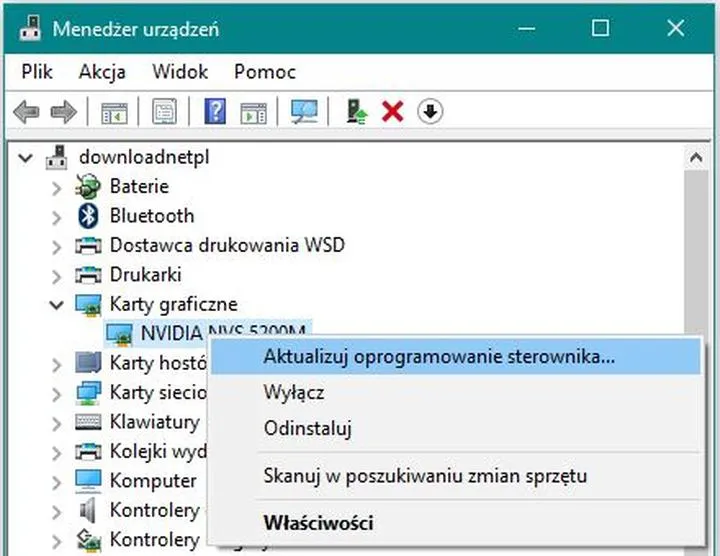720x556 pixels.
Task: Open the Properties sheet toolbar icon
Action: [164, 111]
